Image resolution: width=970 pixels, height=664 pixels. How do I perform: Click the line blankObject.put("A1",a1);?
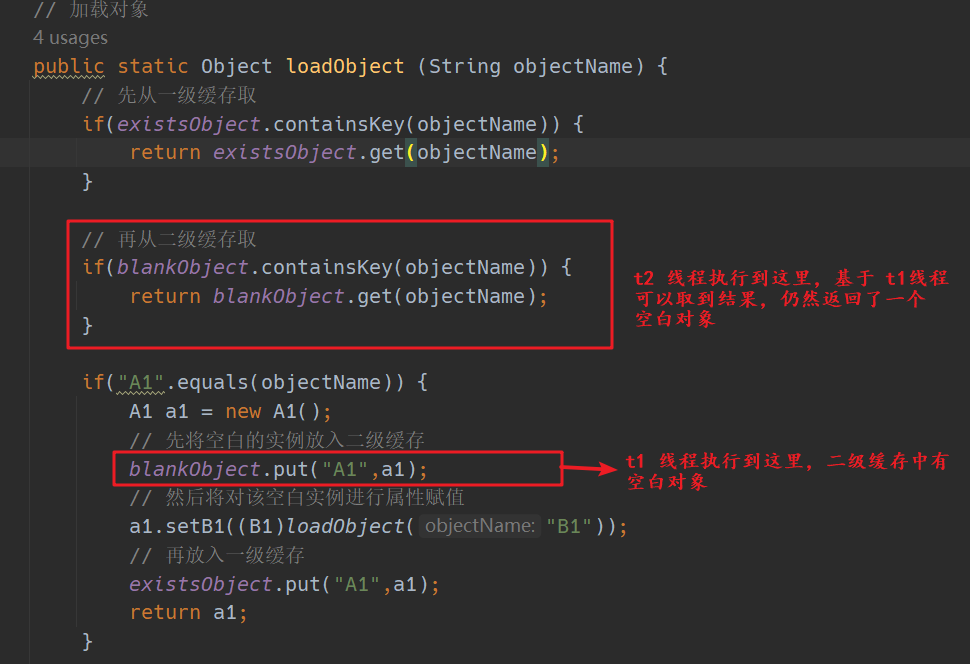pyautogui.click(x=278, y=469)
